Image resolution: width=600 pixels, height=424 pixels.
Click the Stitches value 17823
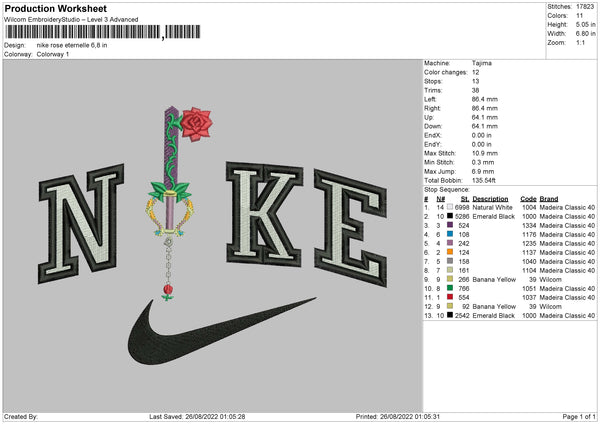[x=585, y=7]
